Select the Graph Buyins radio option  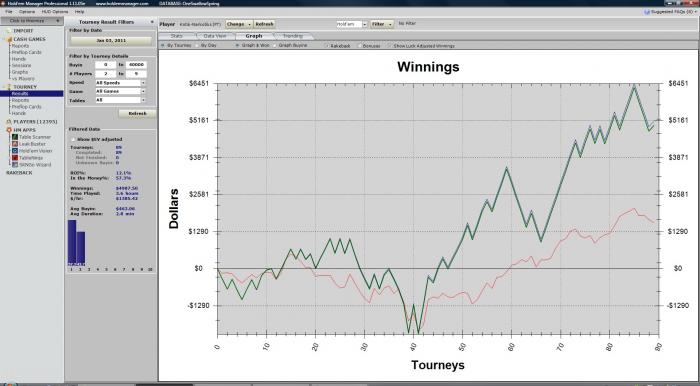click(275, 46)
